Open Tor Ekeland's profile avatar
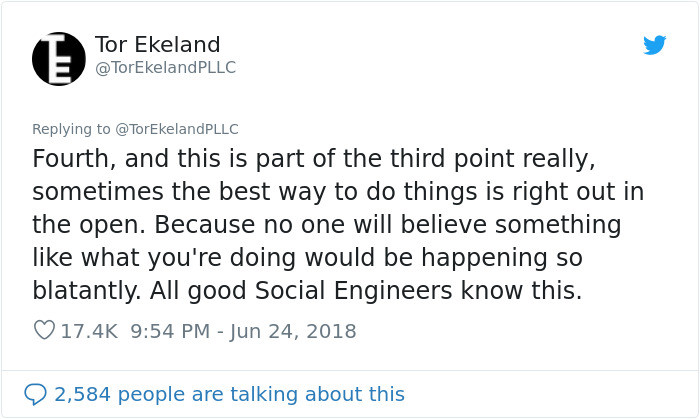Screen dimensions: 700x419 point(59,58)
